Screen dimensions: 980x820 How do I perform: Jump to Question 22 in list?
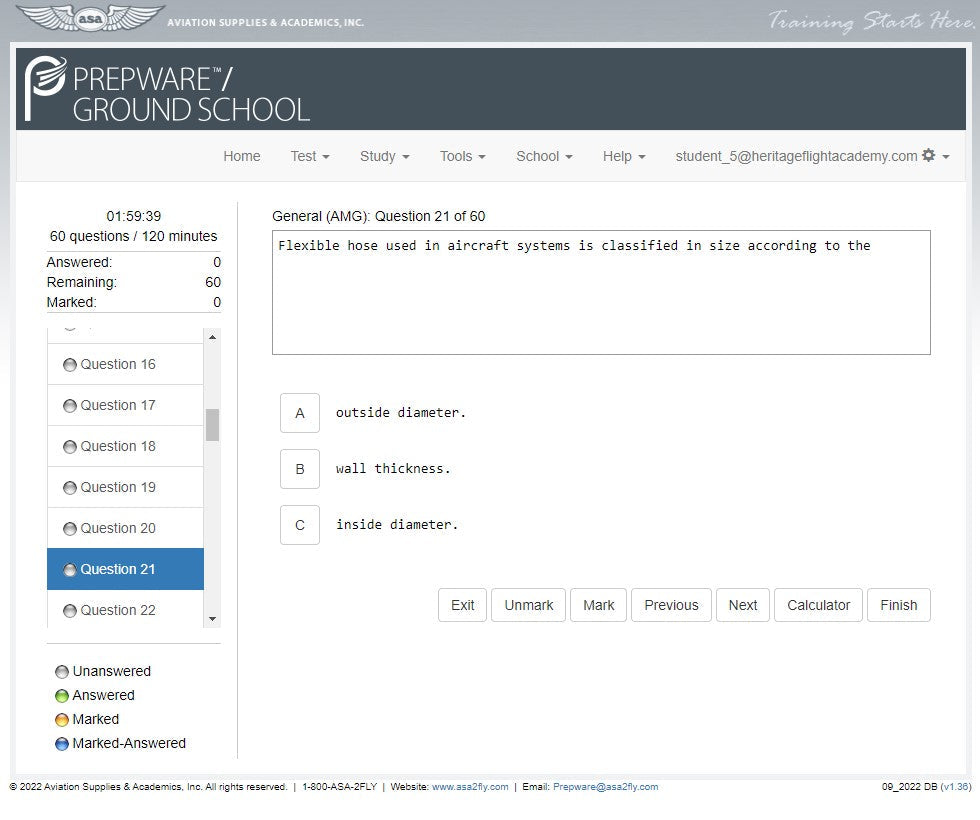118,610
